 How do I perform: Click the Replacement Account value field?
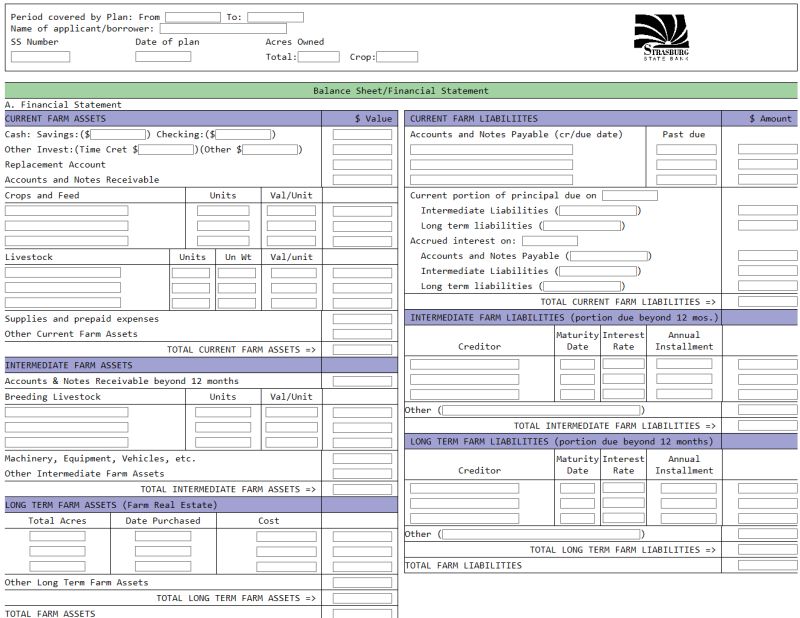point(362,165)
